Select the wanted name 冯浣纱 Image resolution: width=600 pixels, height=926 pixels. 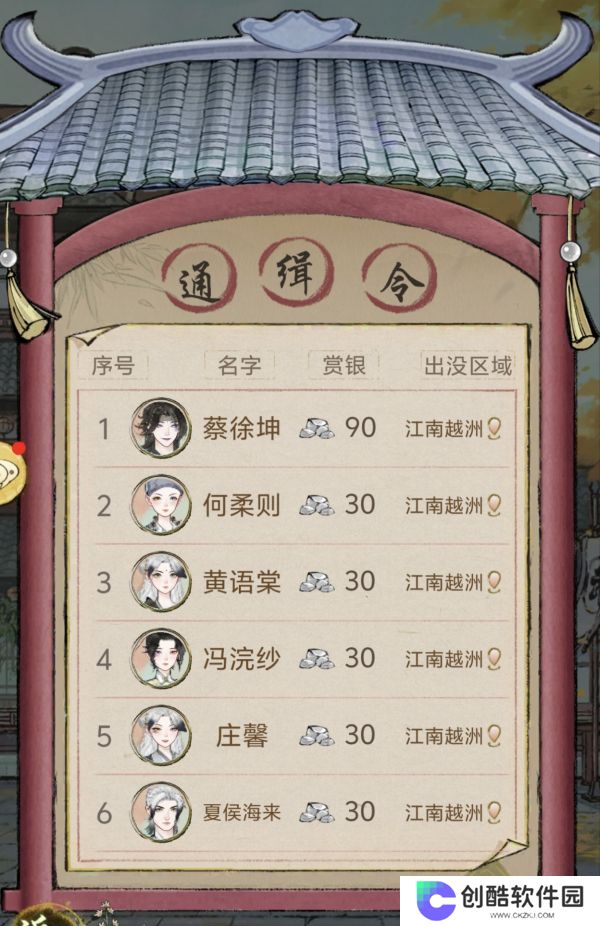[242, 658]
